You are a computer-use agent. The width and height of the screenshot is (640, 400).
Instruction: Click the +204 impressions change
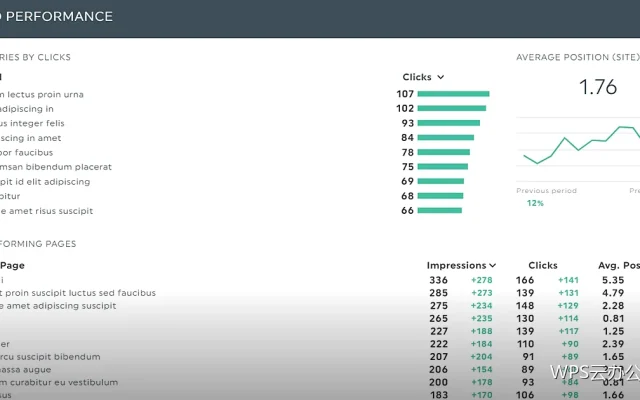482,357
